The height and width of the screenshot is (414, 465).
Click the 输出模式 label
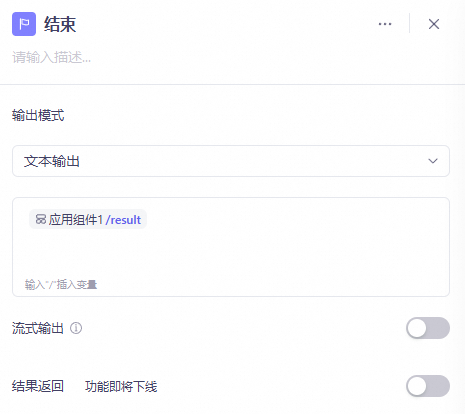[x=38, y=115]
